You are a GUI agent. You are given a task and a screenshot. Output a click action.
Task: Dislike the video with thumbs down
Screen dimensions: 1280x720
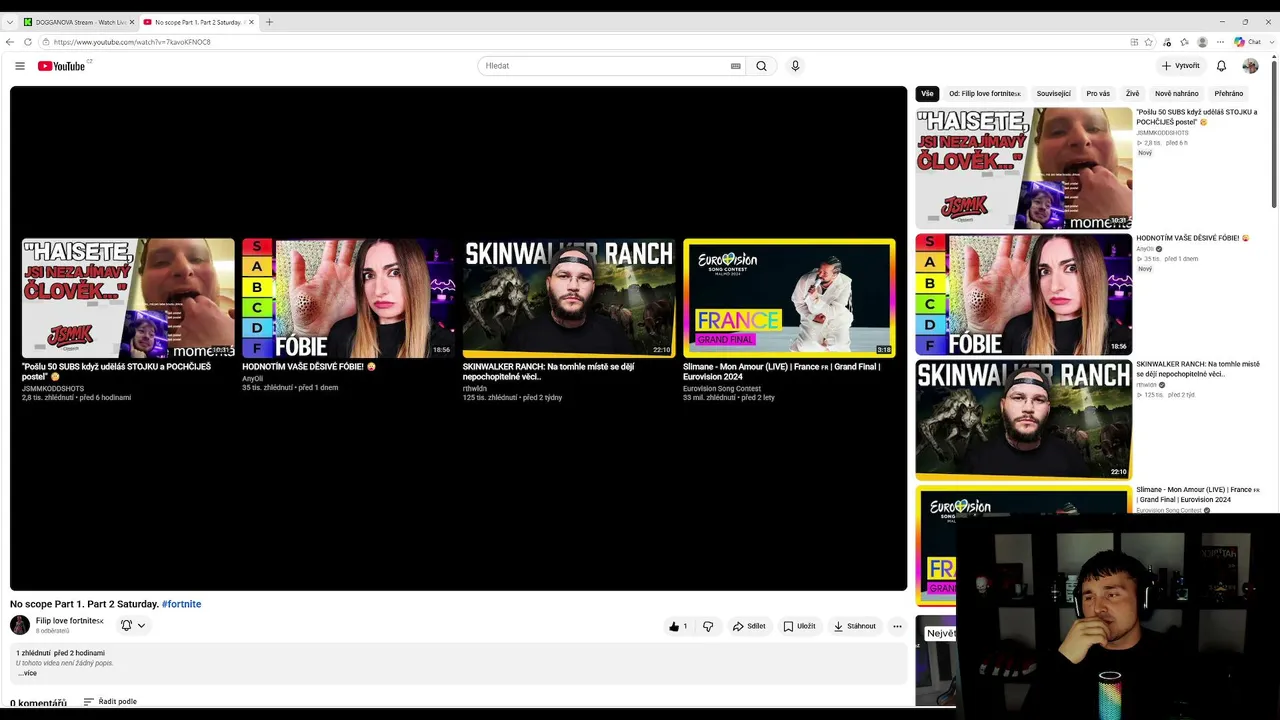tap(708, 626)
